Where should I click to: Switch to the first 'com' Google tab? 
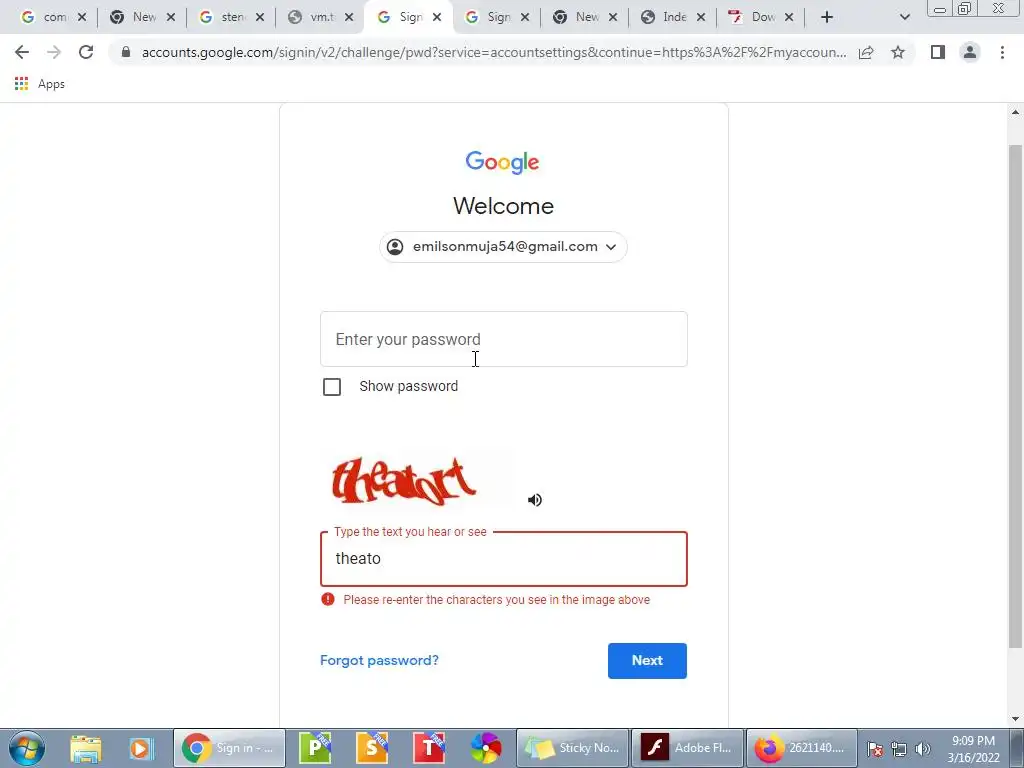(x=52, y=17)
